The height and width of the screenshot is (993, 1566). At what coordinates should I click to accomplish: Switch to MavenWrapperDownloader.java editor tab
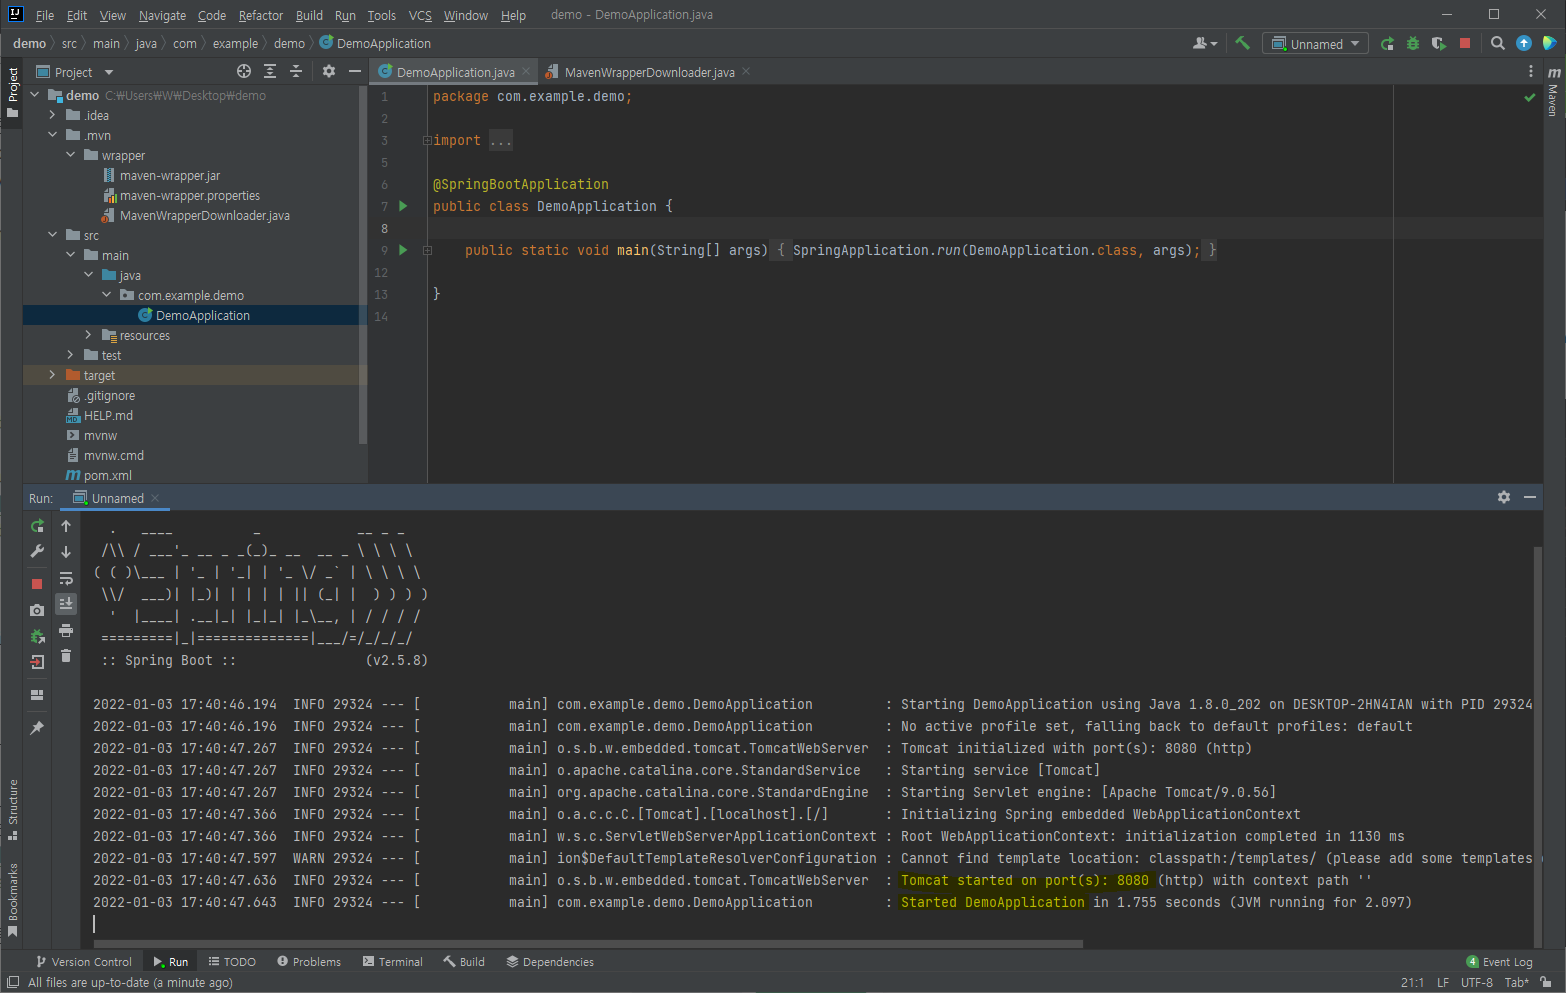648,72
